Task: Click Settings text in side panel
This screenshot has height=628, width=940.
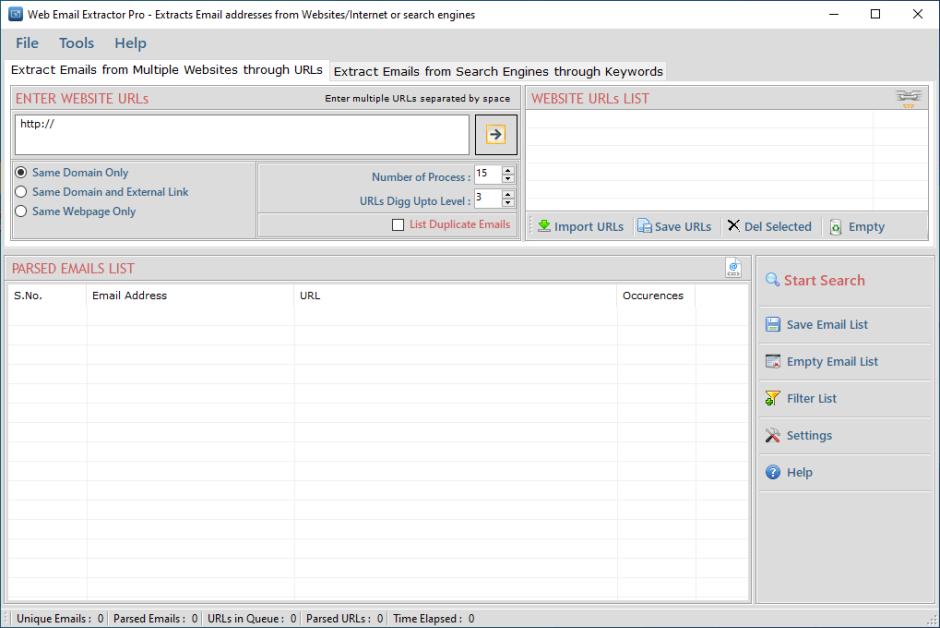Action: click(809, 436)
